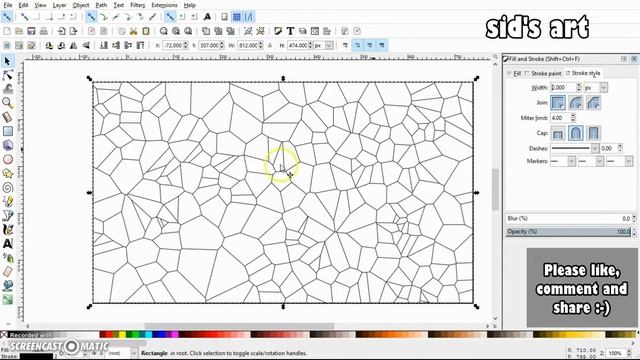Open toolbar units px dropdown
Image resolution: width=640 pixels, height=360 pixels.
tap(329, 45)
